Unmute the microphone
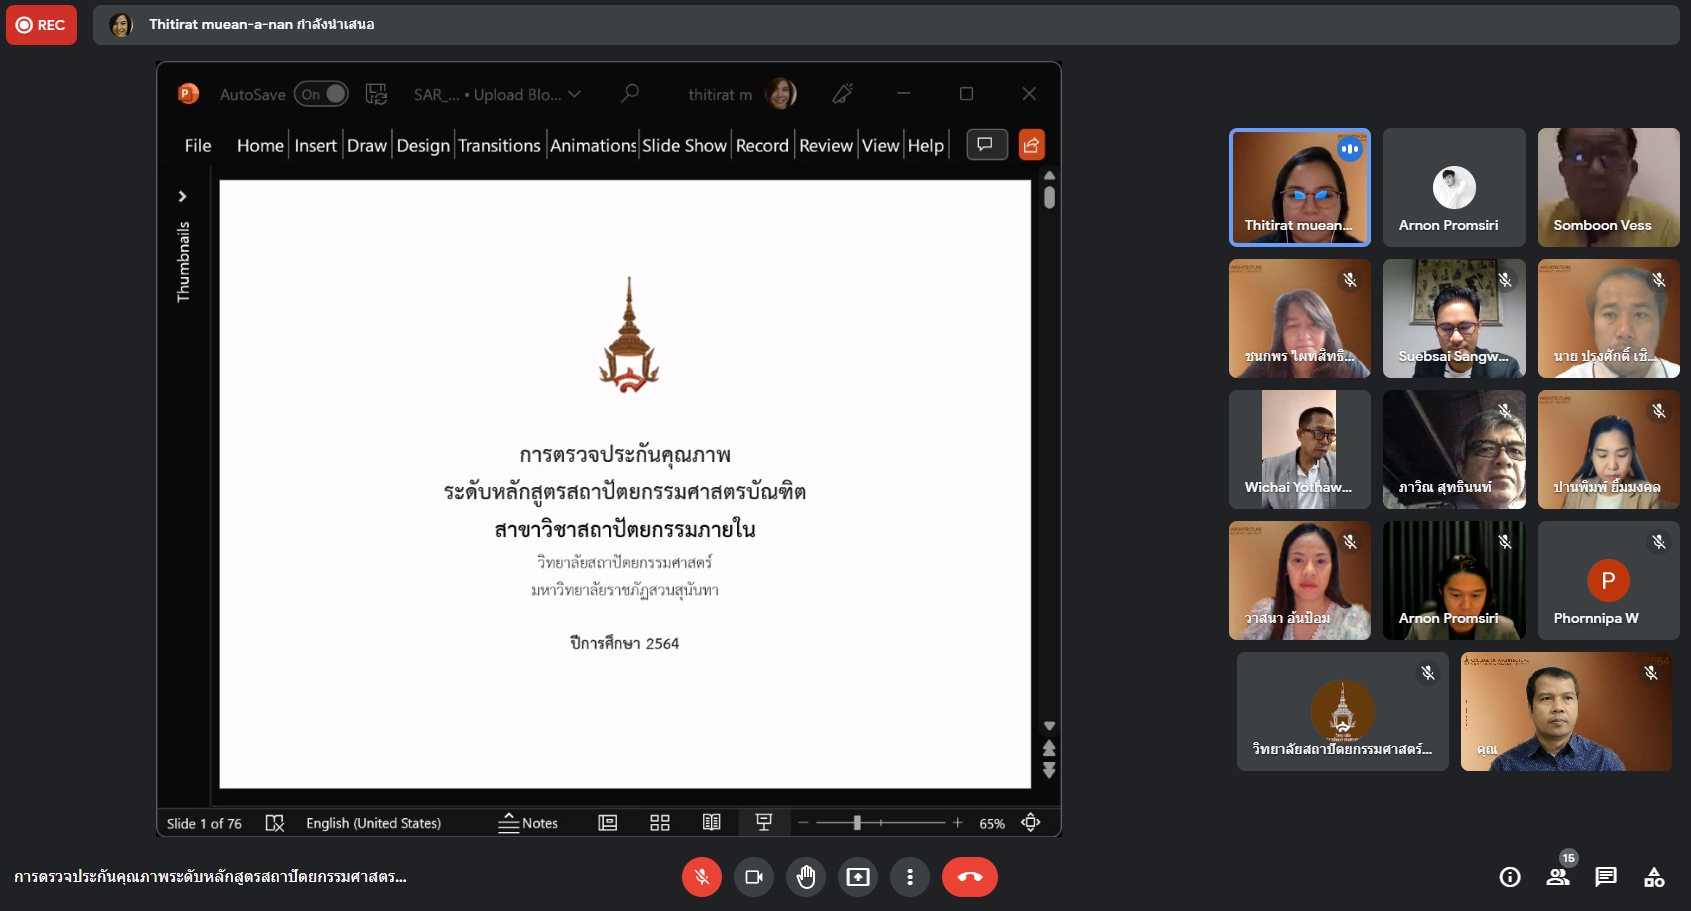This screenshot has height=911, width=1691. click(702, 877)
